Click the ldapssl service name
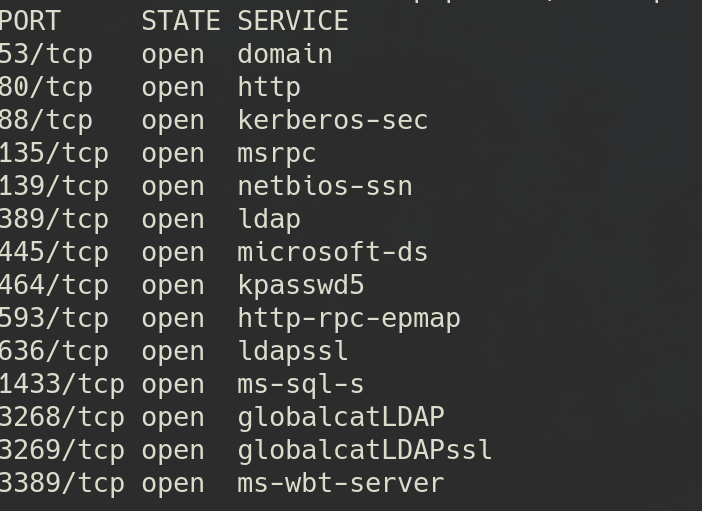This screenshot has width=702, height=511. (293, 351)
